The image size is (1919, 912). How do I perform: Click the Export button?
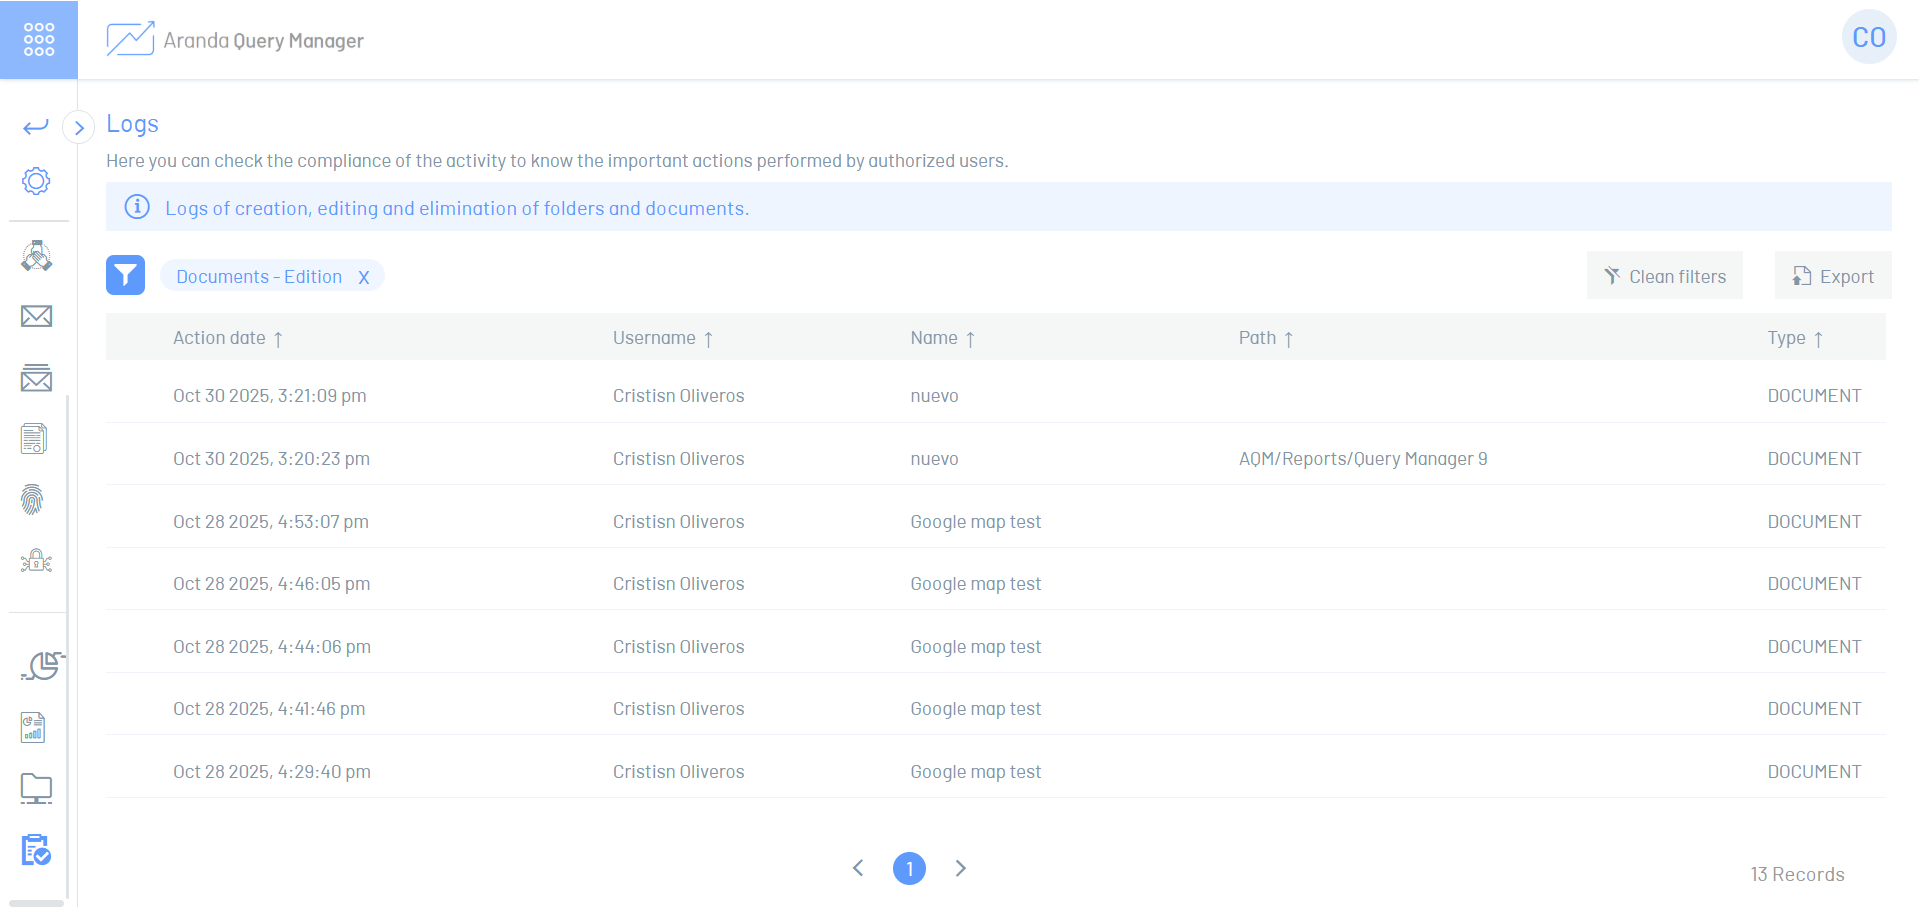(1832, 276)
